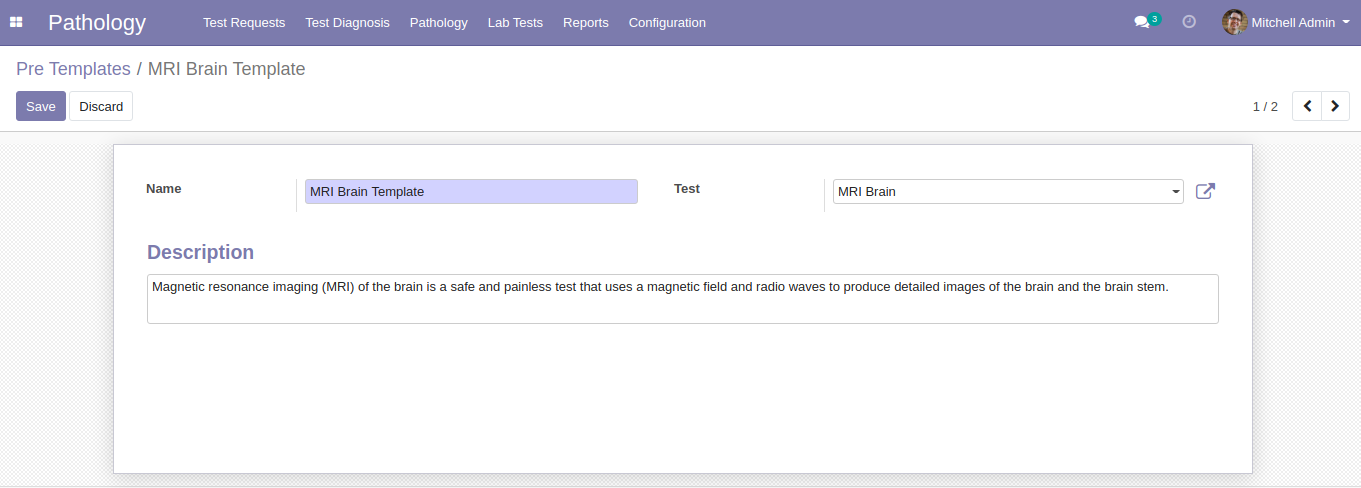Viewport: 1361px width, 488px height.
Task: Open the Reports menu
Action: 586,22
